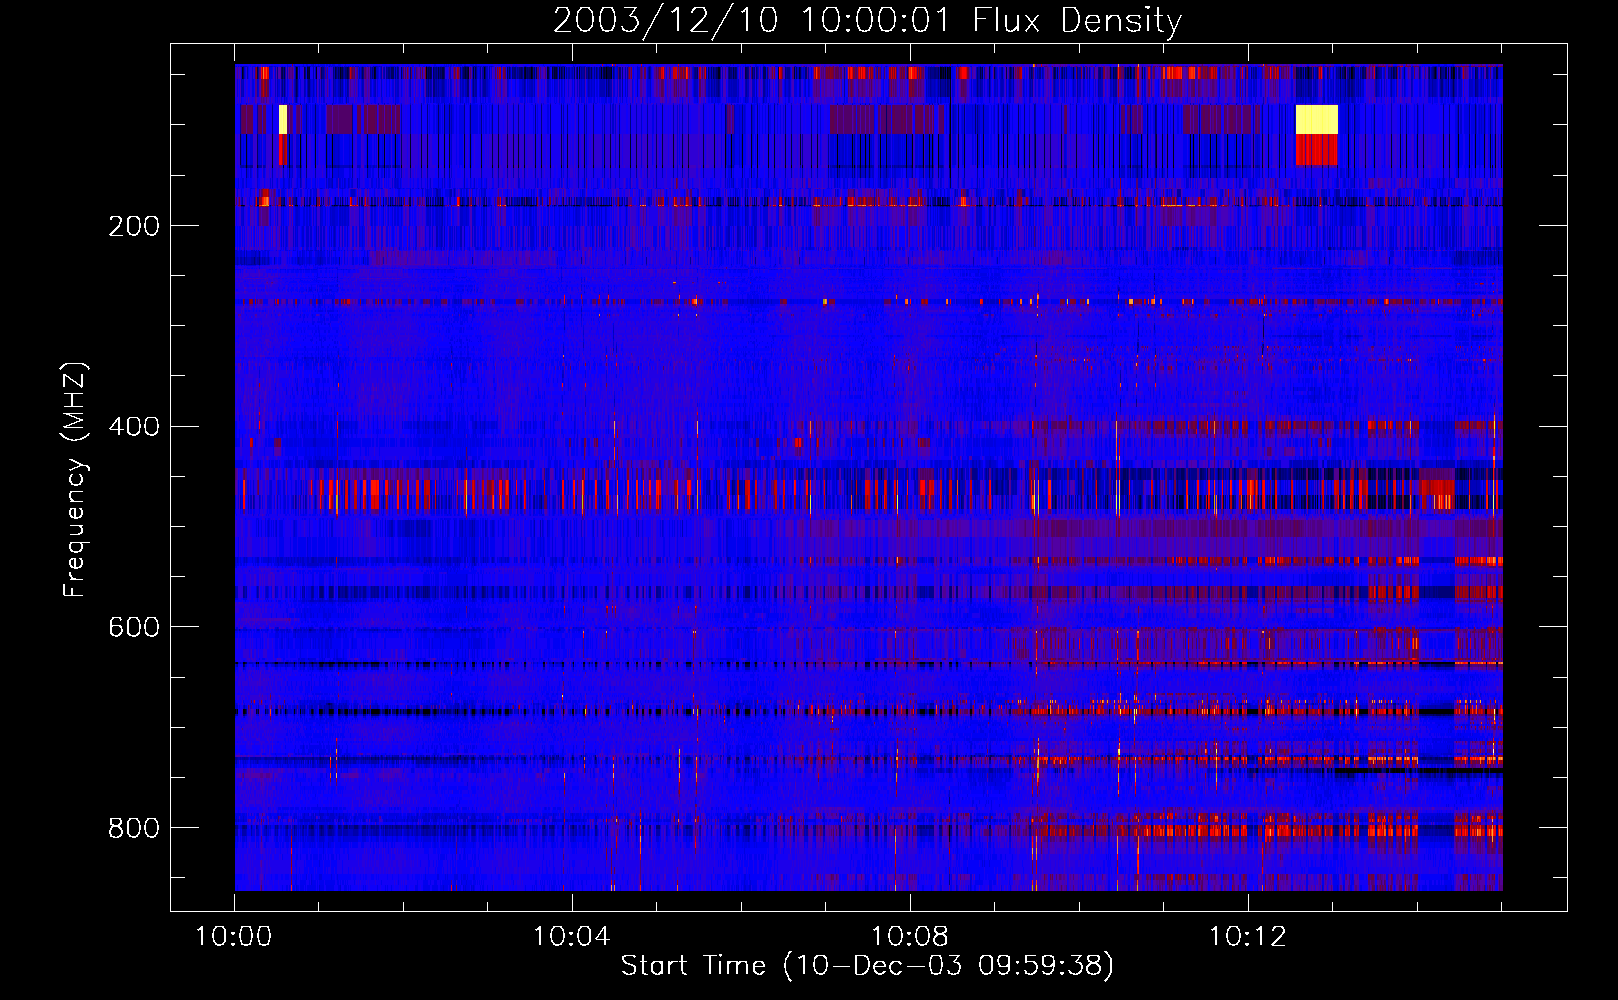Click the 'Start Time (10-Dec-03 09:59:38)' axis label
Screen dimensions: 1618x1000
(867, 966)
